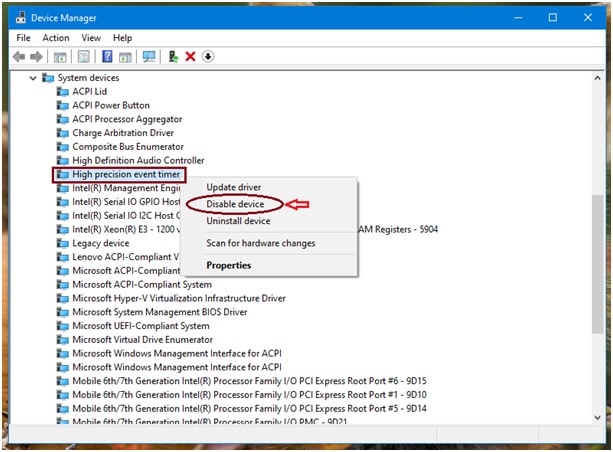Click the Scan for hardware changes monitor icon

point(149,57)
